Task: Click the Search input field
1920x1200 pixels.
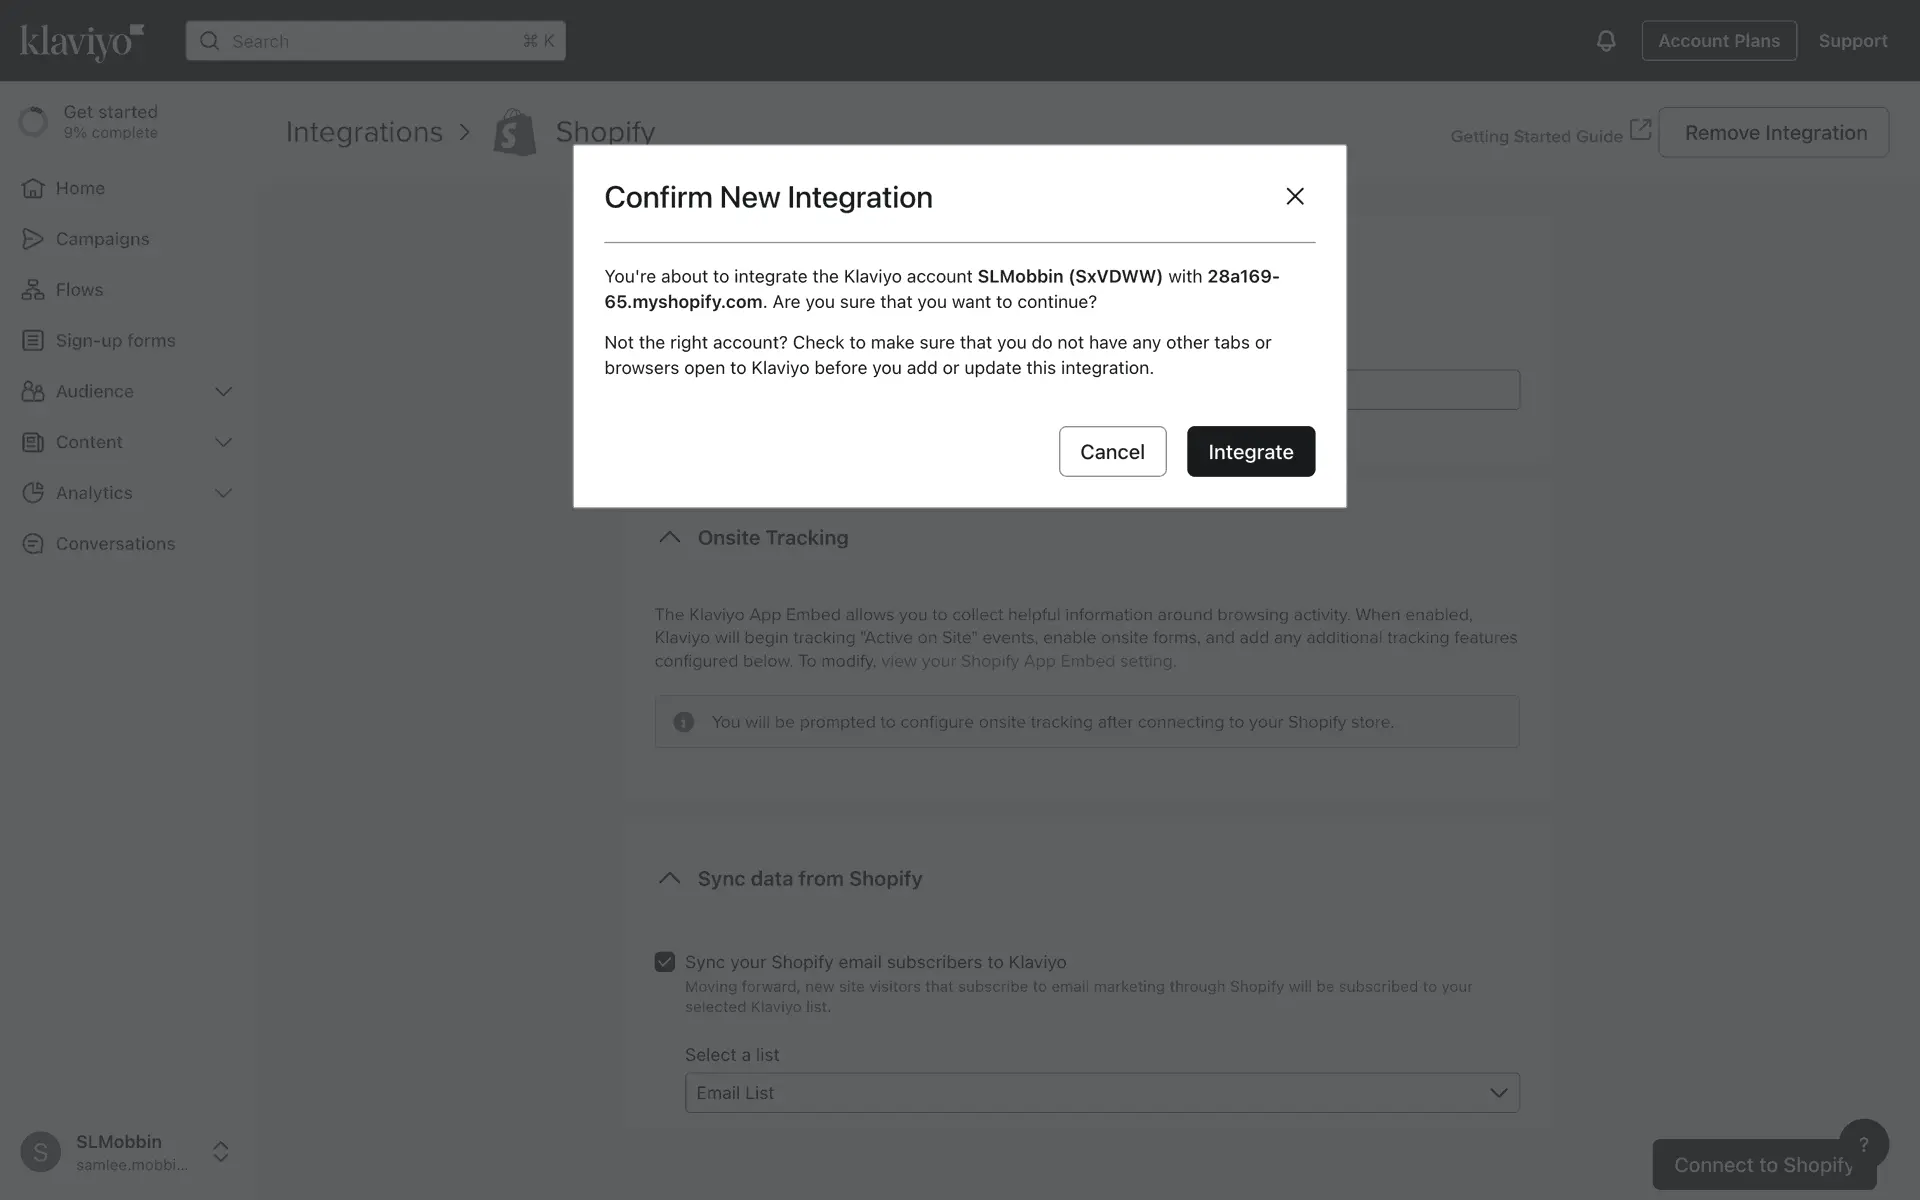Action: (x=375, y=41)
